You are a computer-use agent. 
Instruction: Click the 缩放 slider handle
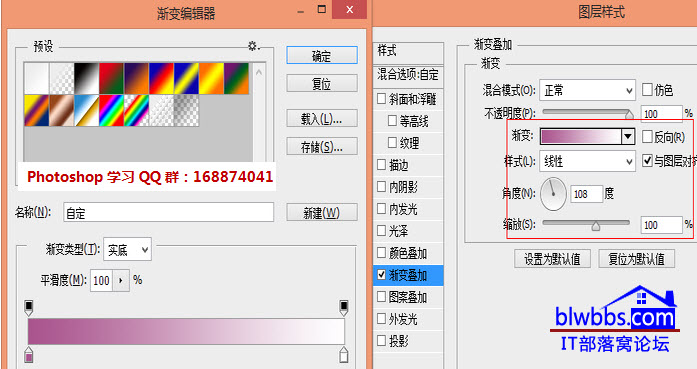click(x=596, y=226)
